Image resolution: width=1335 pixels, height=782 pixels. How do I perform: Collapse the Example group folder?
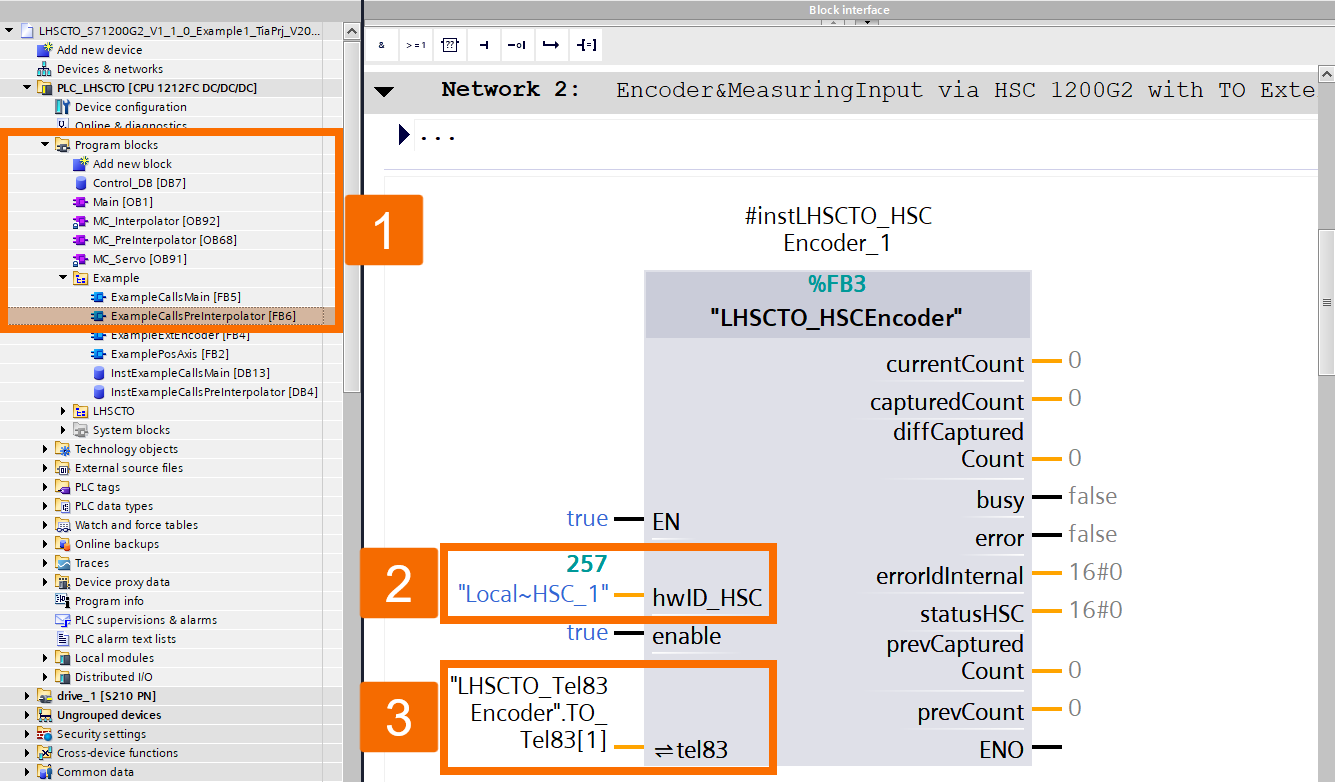63,278
